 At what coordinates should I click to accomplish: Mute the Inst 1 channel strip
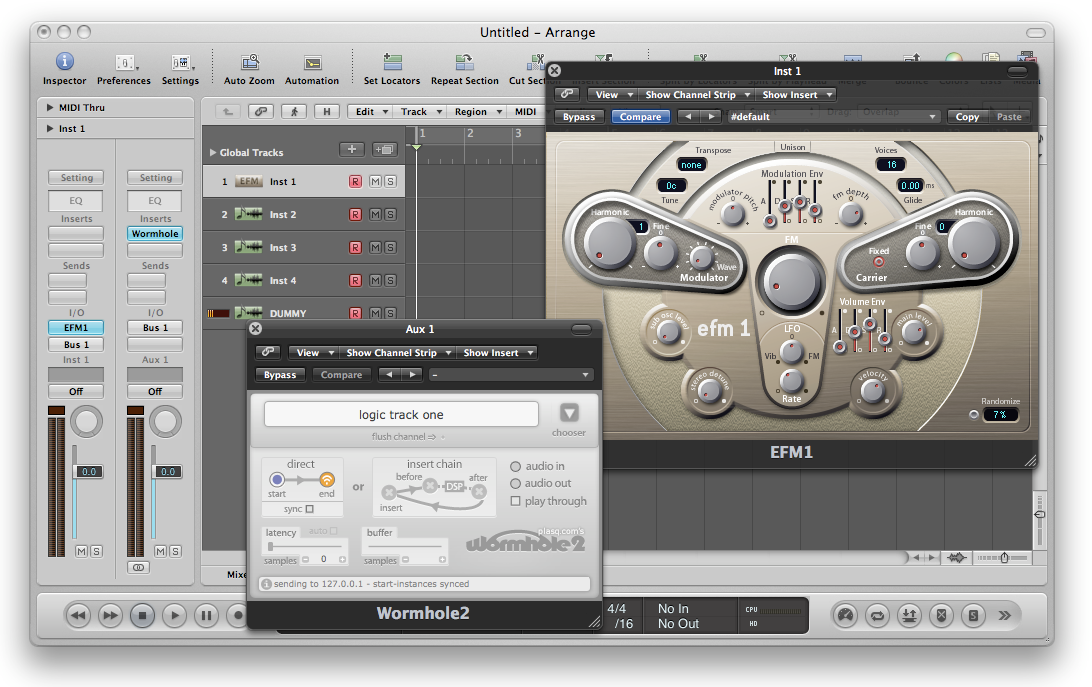[81, 551]
